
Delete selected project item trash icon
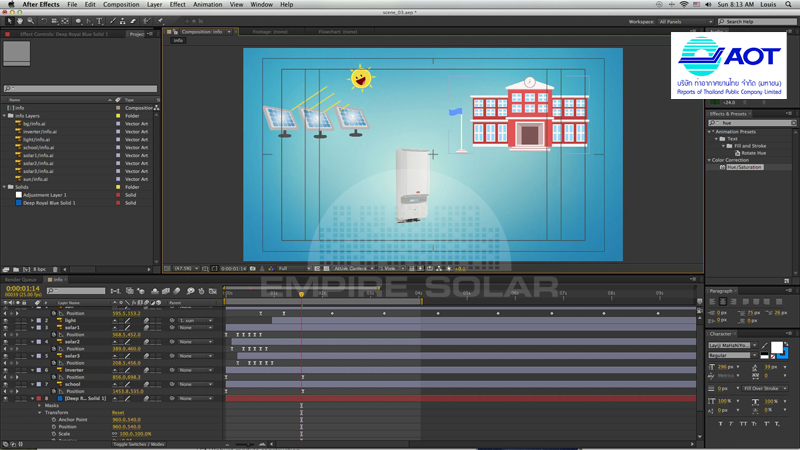(55, 269)
